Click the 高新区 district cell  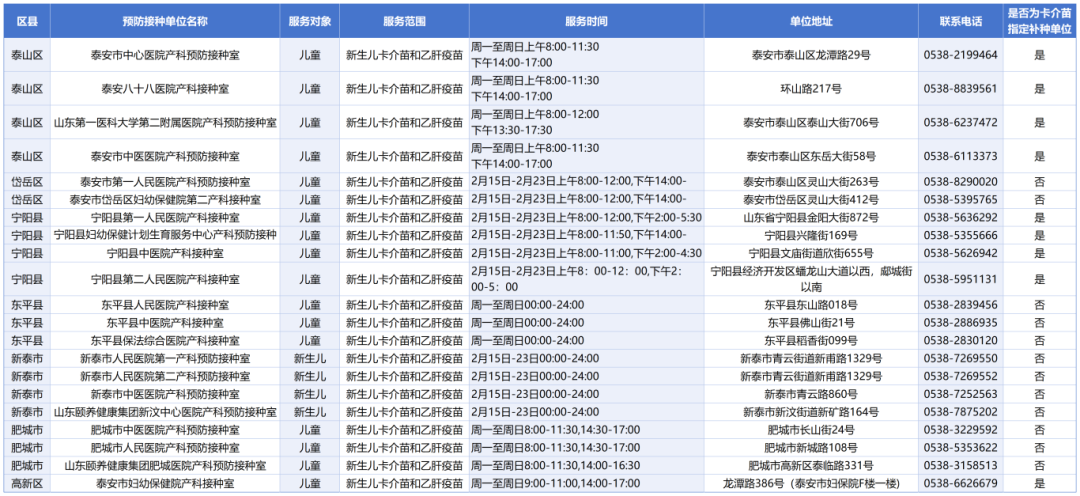(x=27, y=484)
